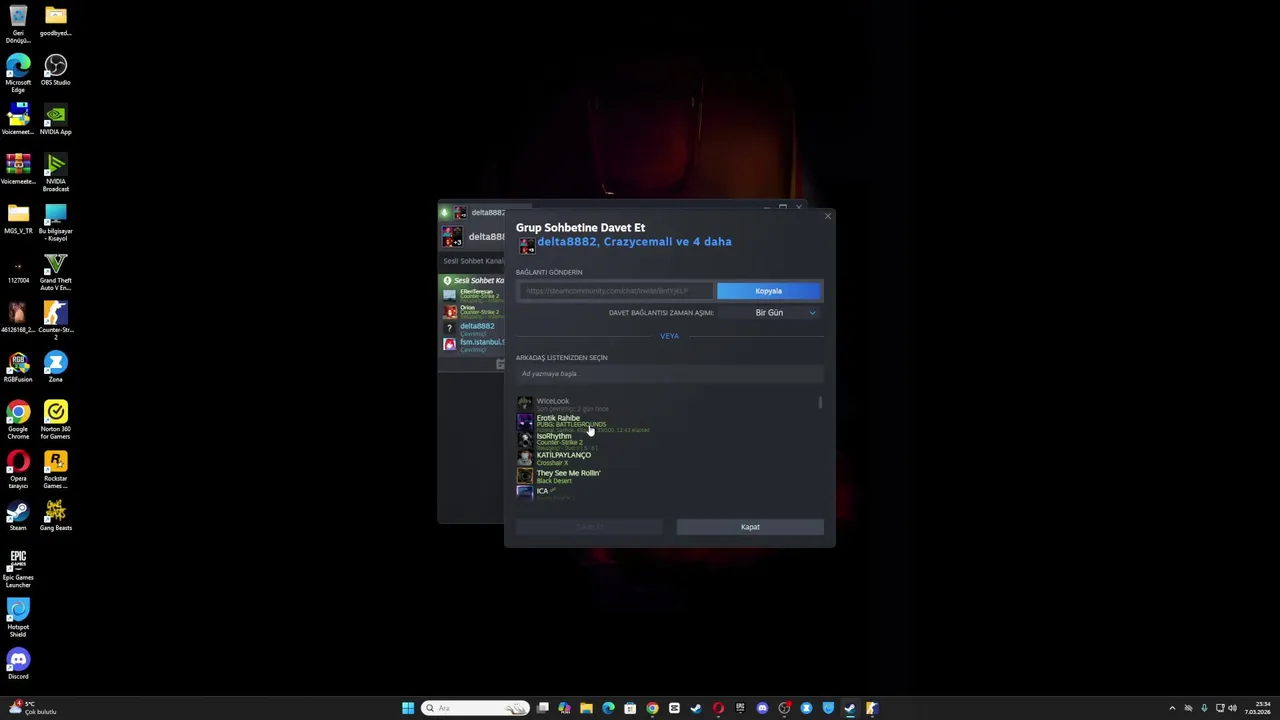Screen dimensions: 1280x720
Task: Show hidden system tray icons chevron
Action: click(1172, 708)
